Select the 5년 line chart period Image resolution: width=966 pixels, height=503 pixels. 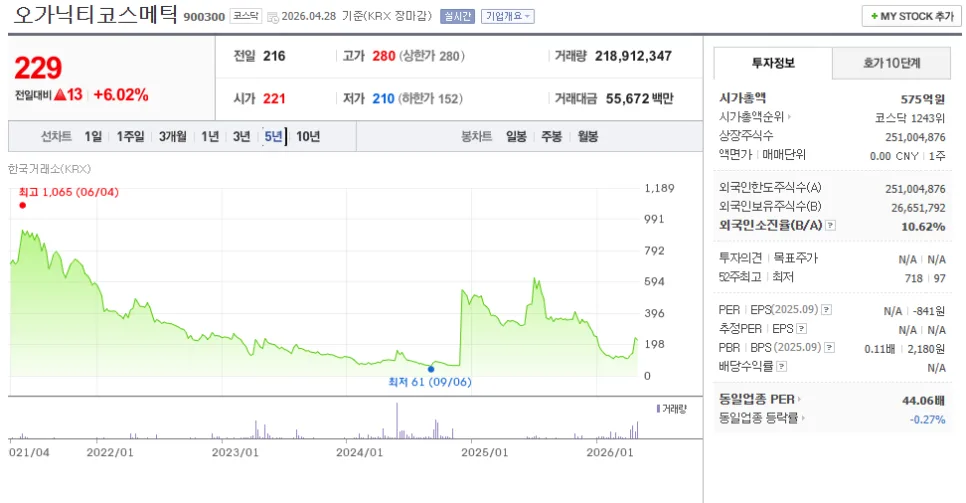[x=273, y=136]
